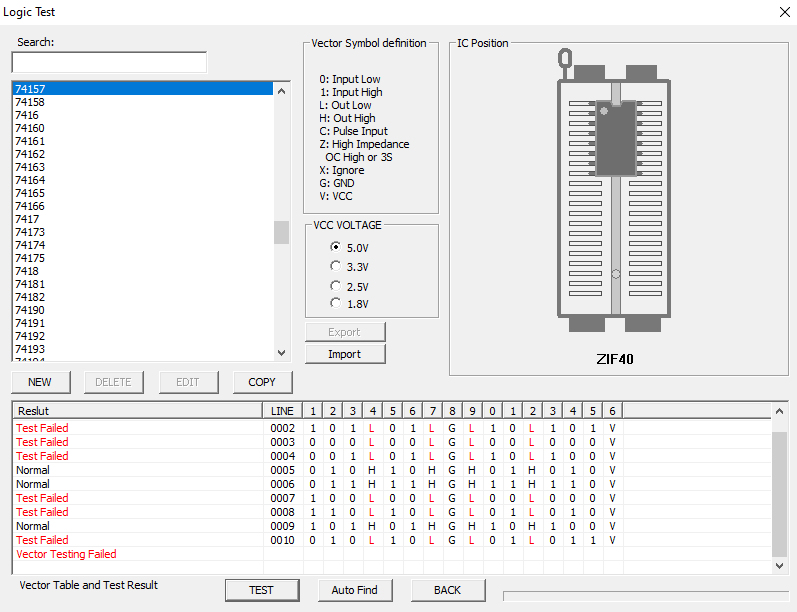Image resolution: width=797 pixels, height=612 pixels.
Task: Click the result table scrollbar thumb
Action: 779,494
